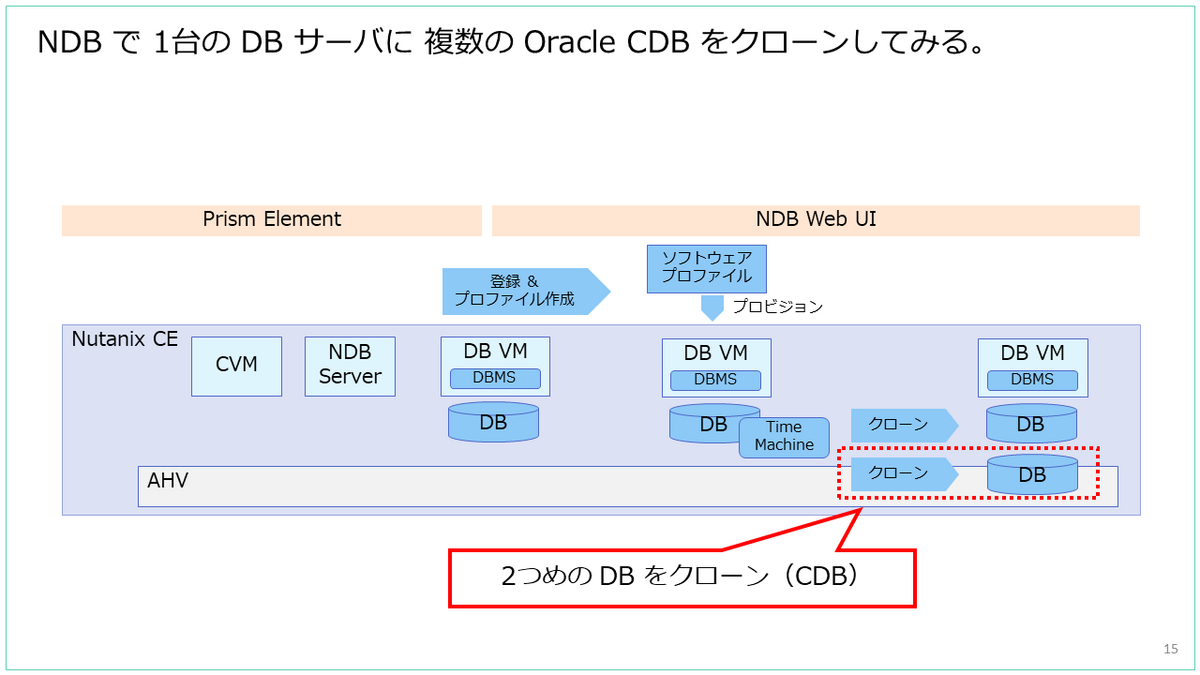Select the 'NDB Server' box
This screenshot has height=675, width=1200.
coord(350,366)
